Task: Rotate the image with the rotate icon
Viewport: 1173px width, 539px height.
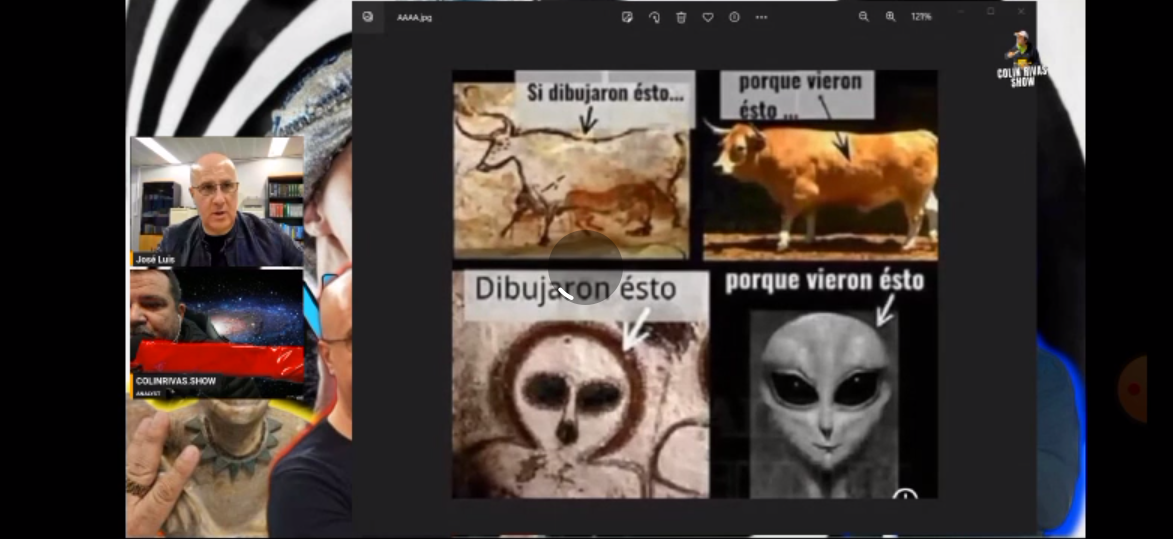Action: point(655,16)
